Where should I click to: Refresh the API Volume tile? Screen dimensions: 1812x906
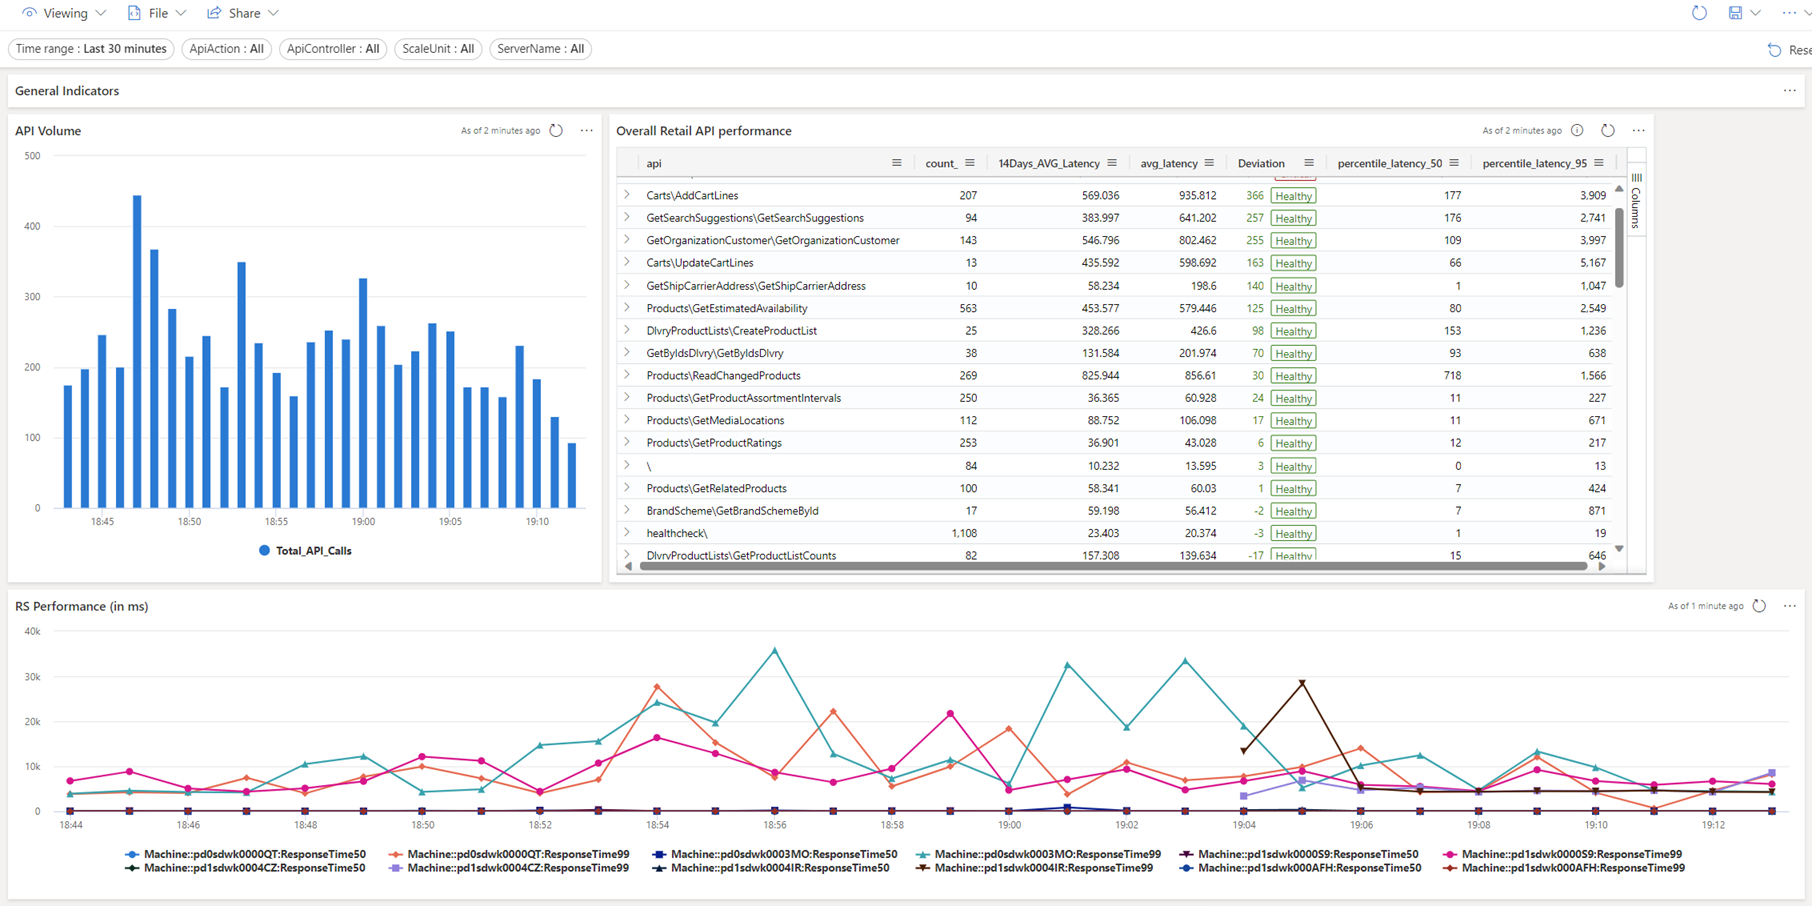click(556, 130)
